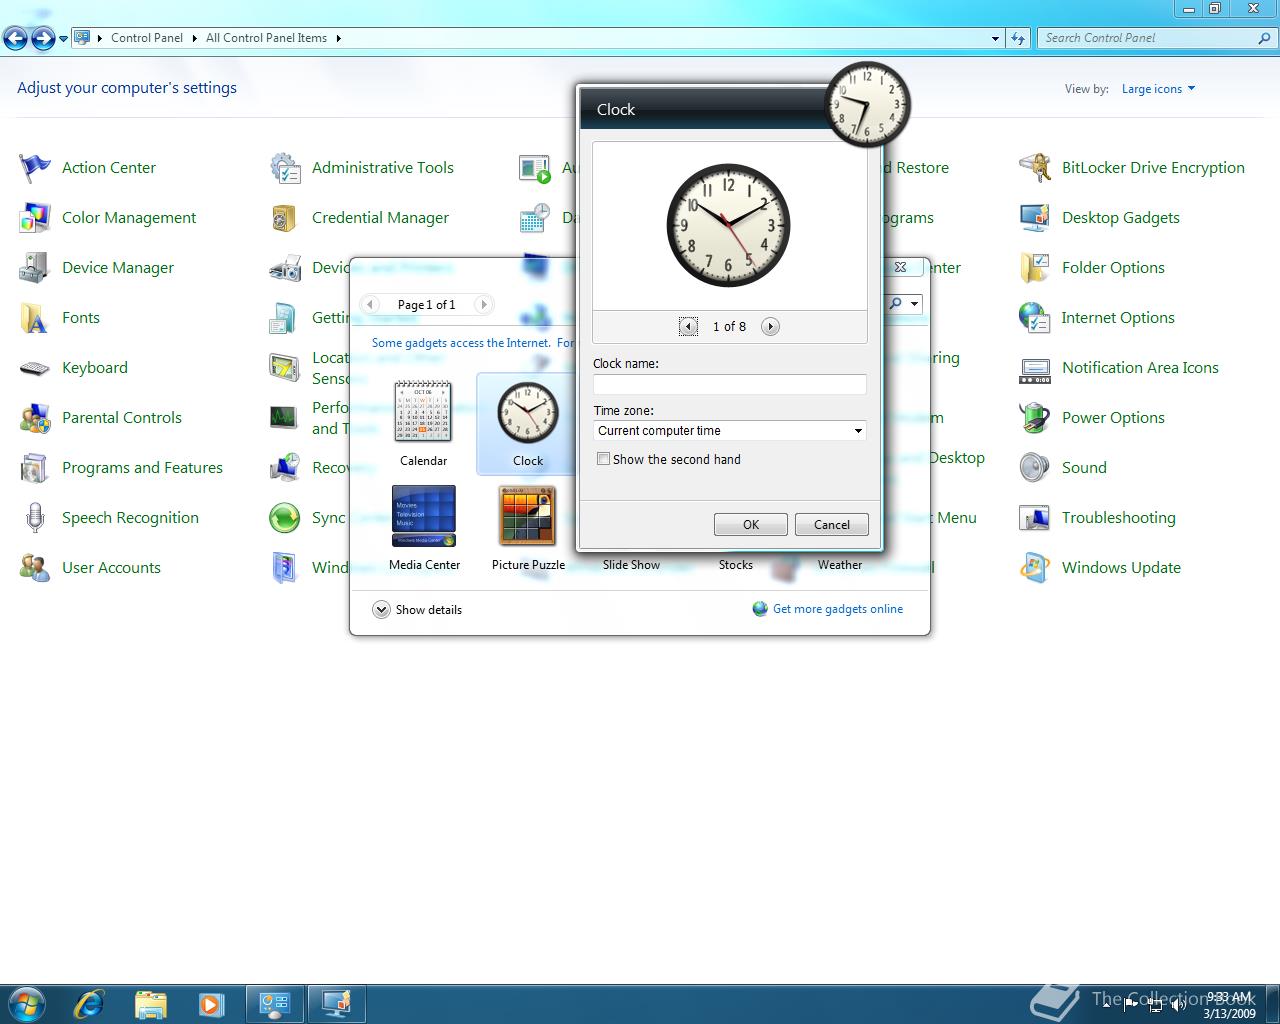Expand Control Panel breadcrumb arrow
1280x1024 pixels.
(x=194, y=38)
